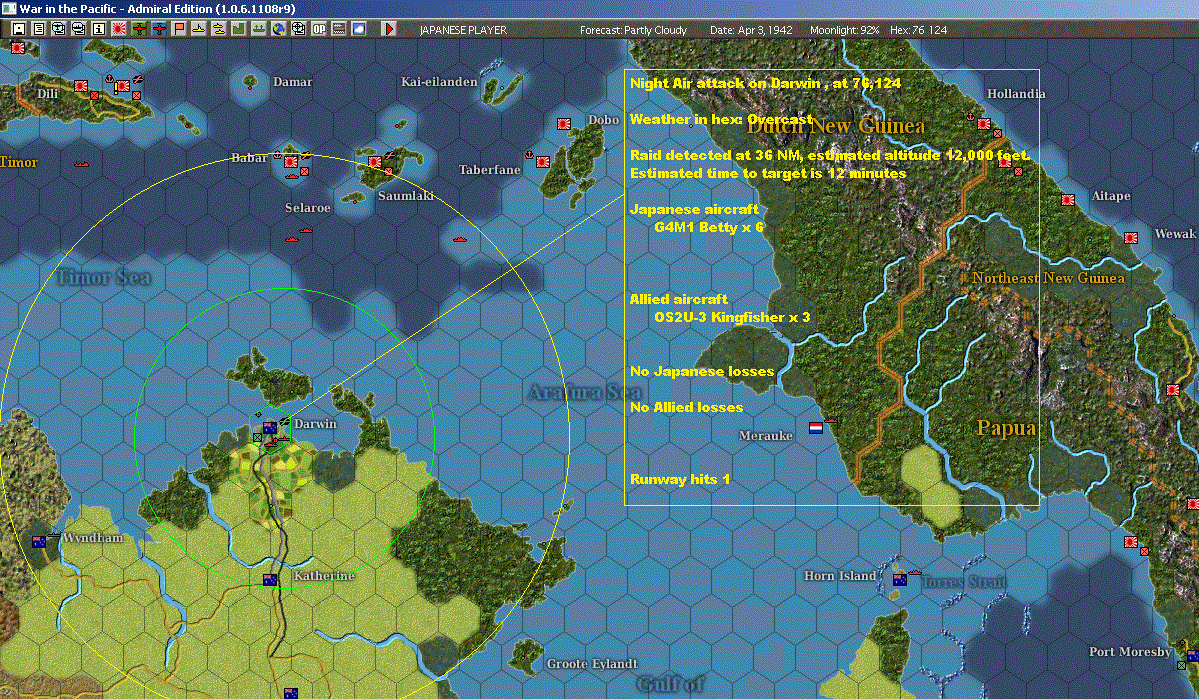Select the Japanese base flag at Wewak

tap(1131, 238)
